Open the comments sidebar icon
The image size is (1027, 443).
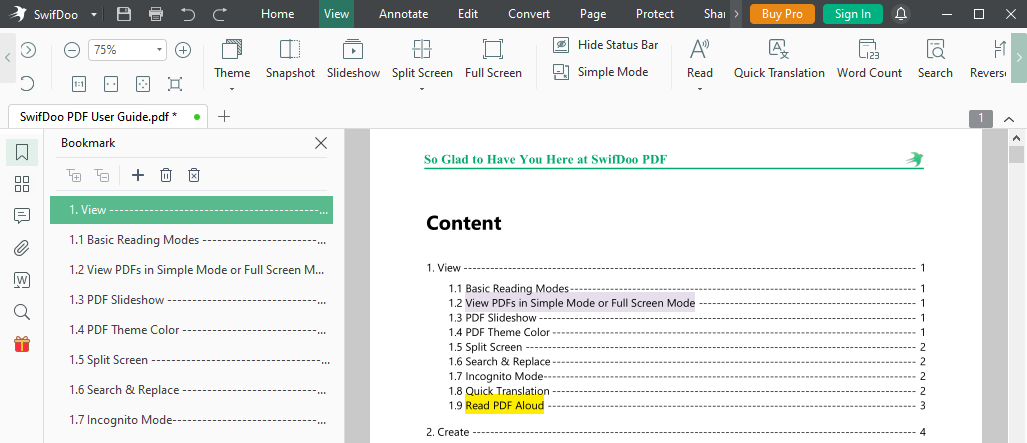[x=22, y=216]
